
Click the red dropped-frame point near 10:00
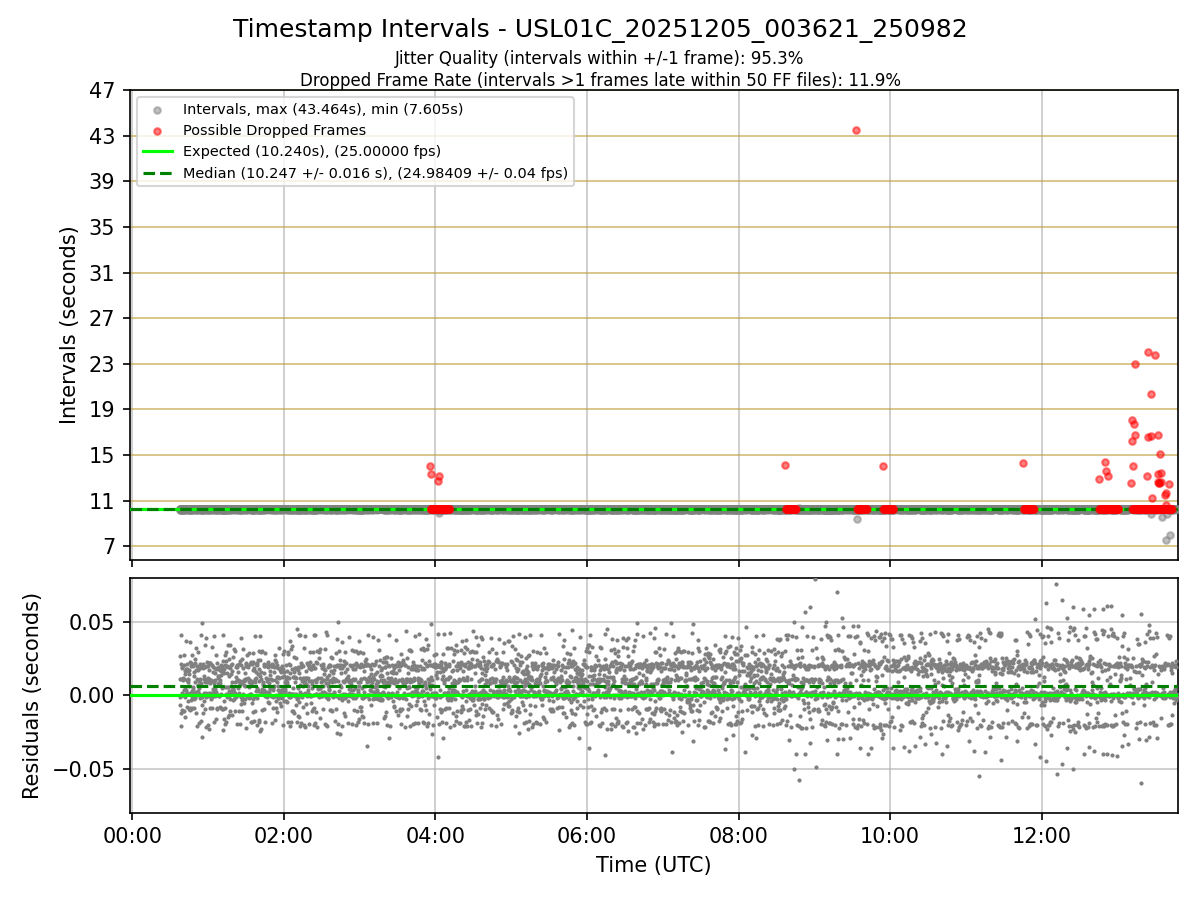tap(883, 466)
